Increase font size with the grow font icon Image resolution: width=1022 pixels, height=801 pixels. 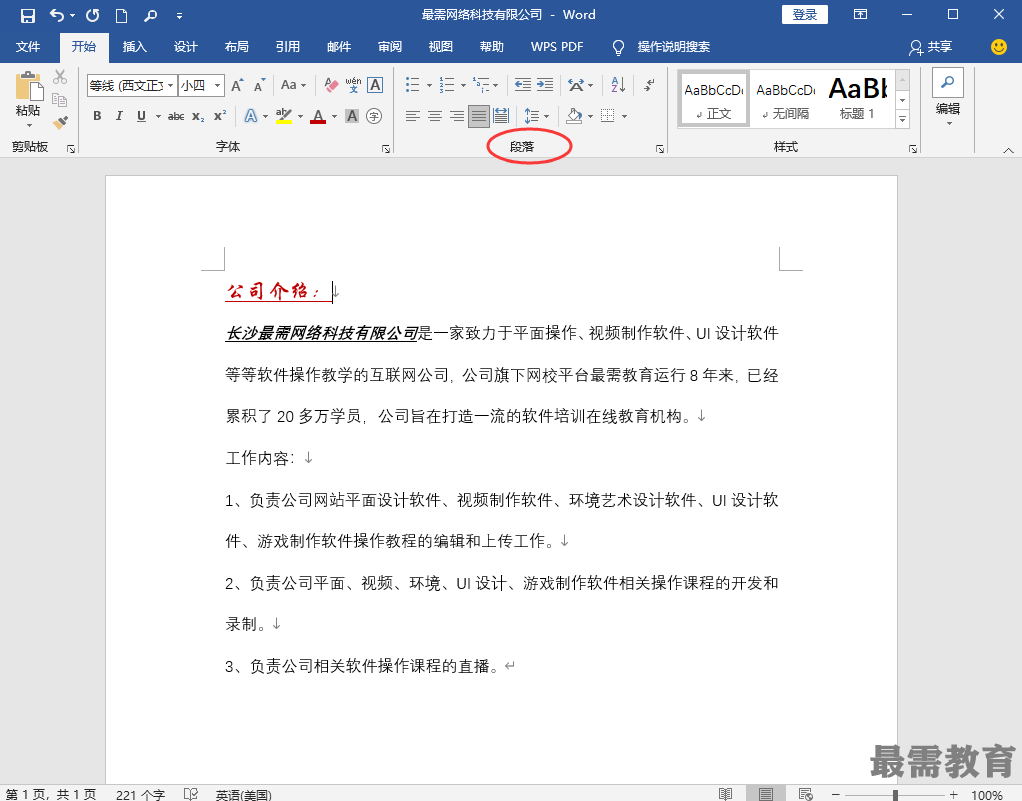pyautogui.click(x=237, y=85)
